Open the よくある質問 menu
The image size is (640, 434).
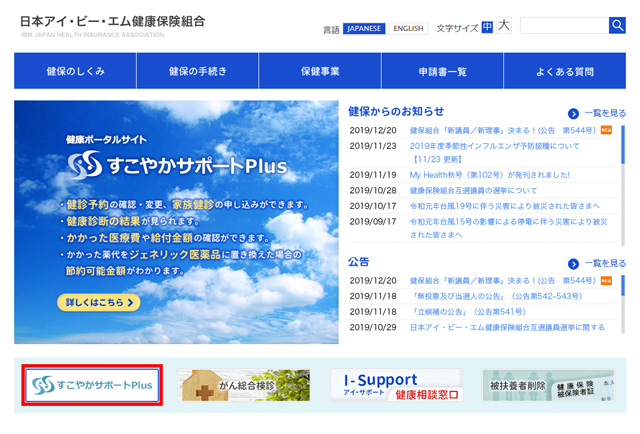[x=565, y=71]
